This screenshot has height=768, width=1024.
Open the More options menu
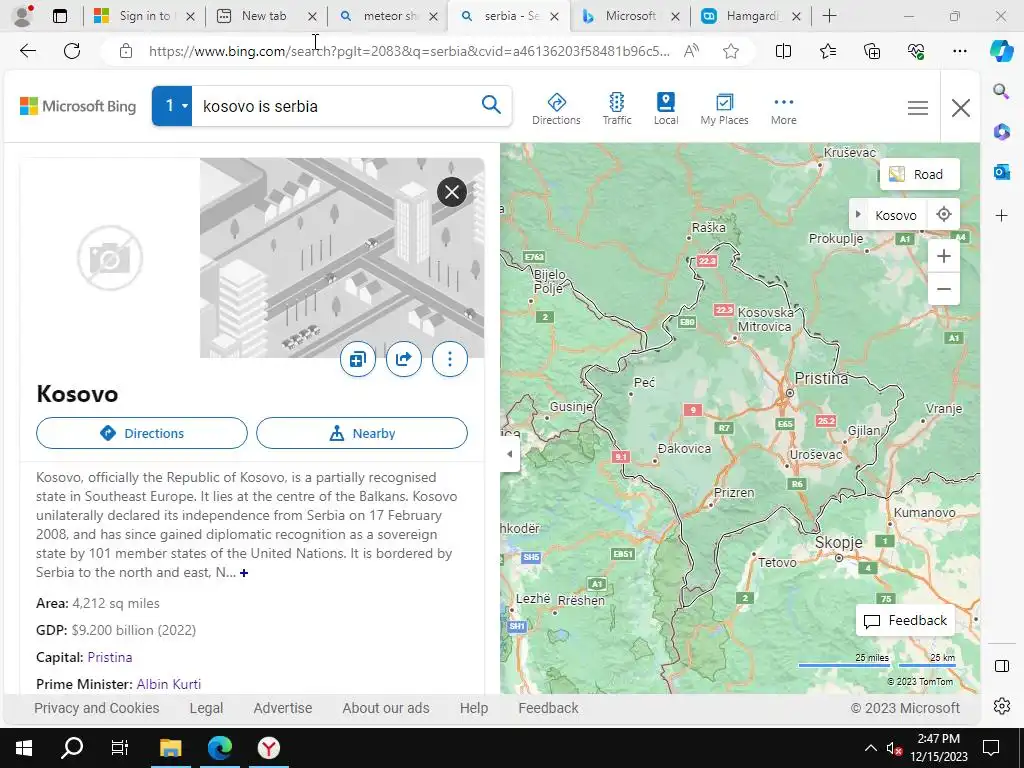tap(783, 108)
